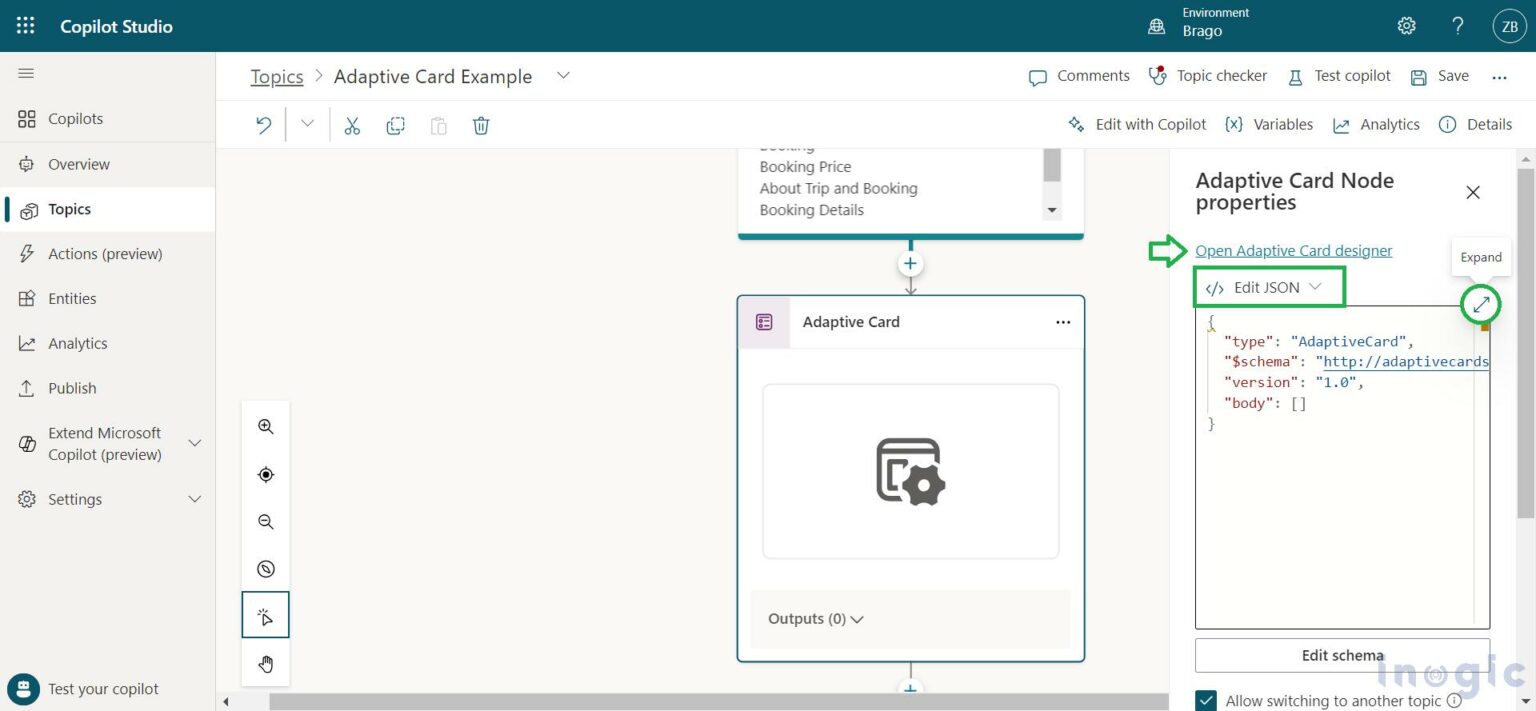This screenshot has height=711, width=1536.
Task: Zoom into the canvas using the magnifier icon
Action: tap(265, 426)
